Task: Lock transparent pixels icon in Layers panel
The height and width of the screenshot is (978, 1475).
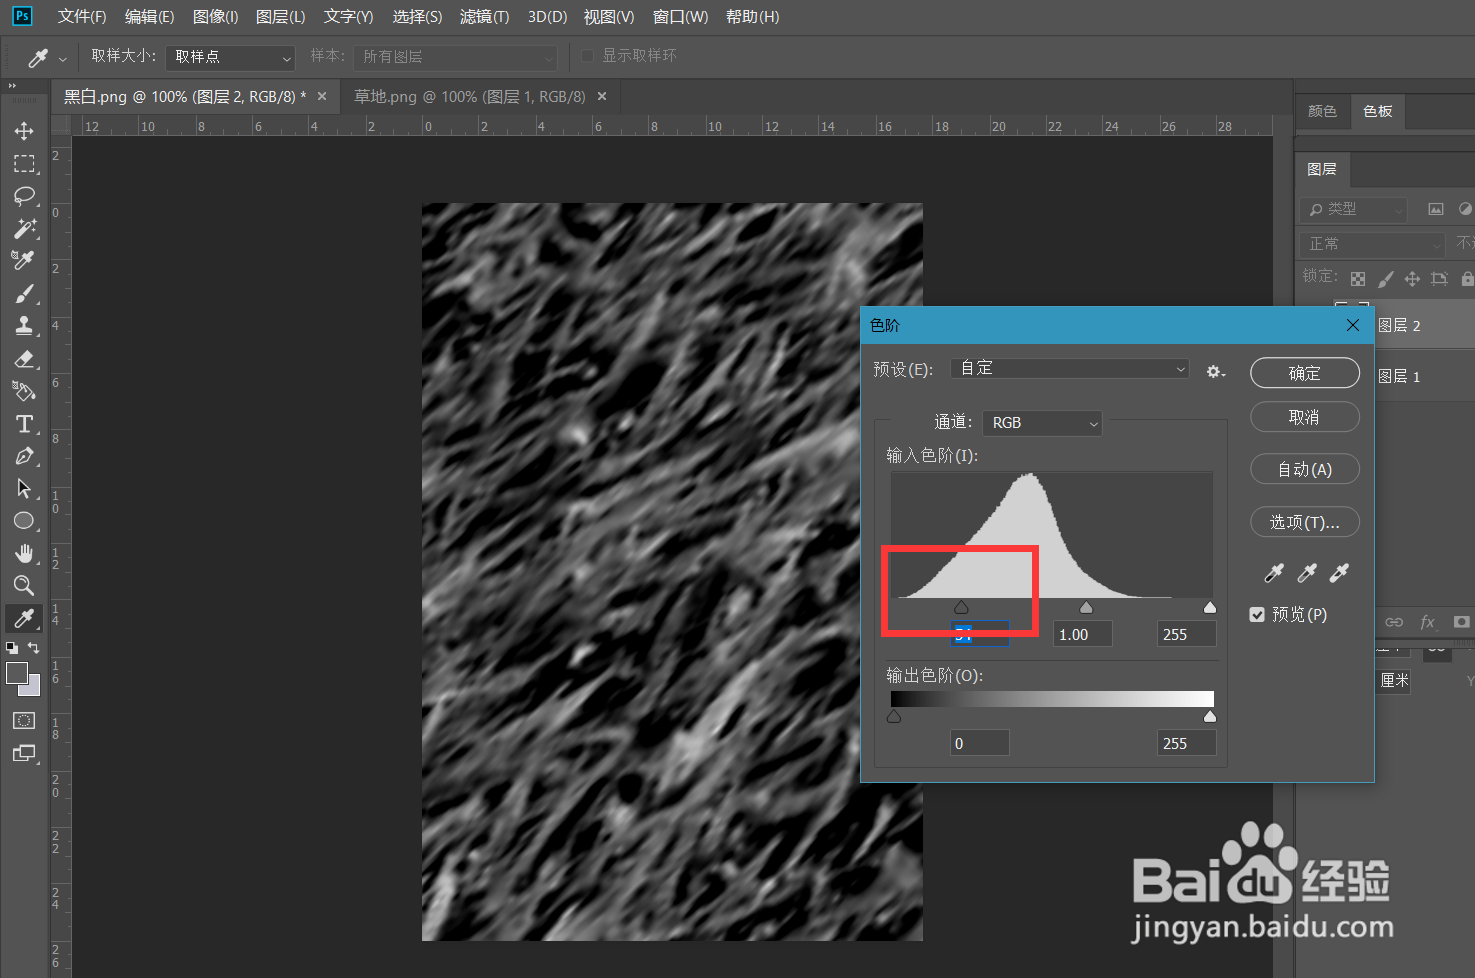Action: [1358, 279]
